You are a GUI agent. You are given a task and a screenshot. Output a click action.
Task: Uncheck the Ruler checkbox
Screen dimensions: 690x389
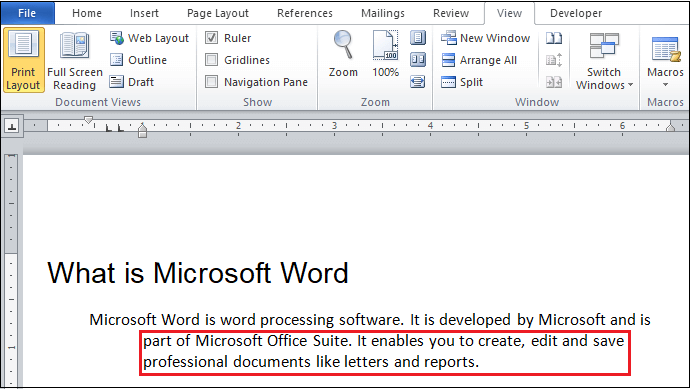(212, 38)
